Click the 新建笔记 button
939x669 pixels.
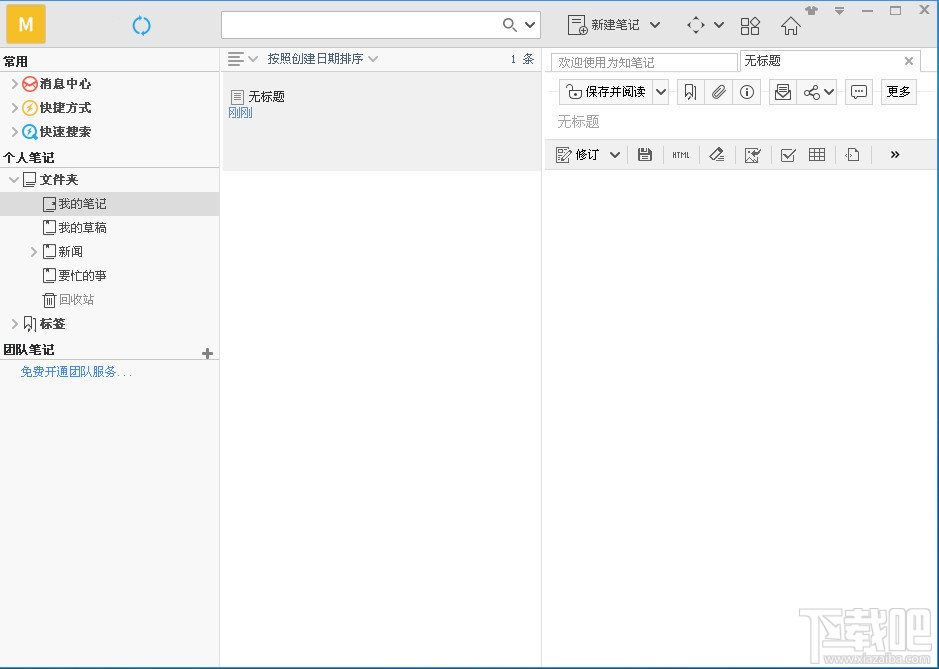click(x=604, y=25)
